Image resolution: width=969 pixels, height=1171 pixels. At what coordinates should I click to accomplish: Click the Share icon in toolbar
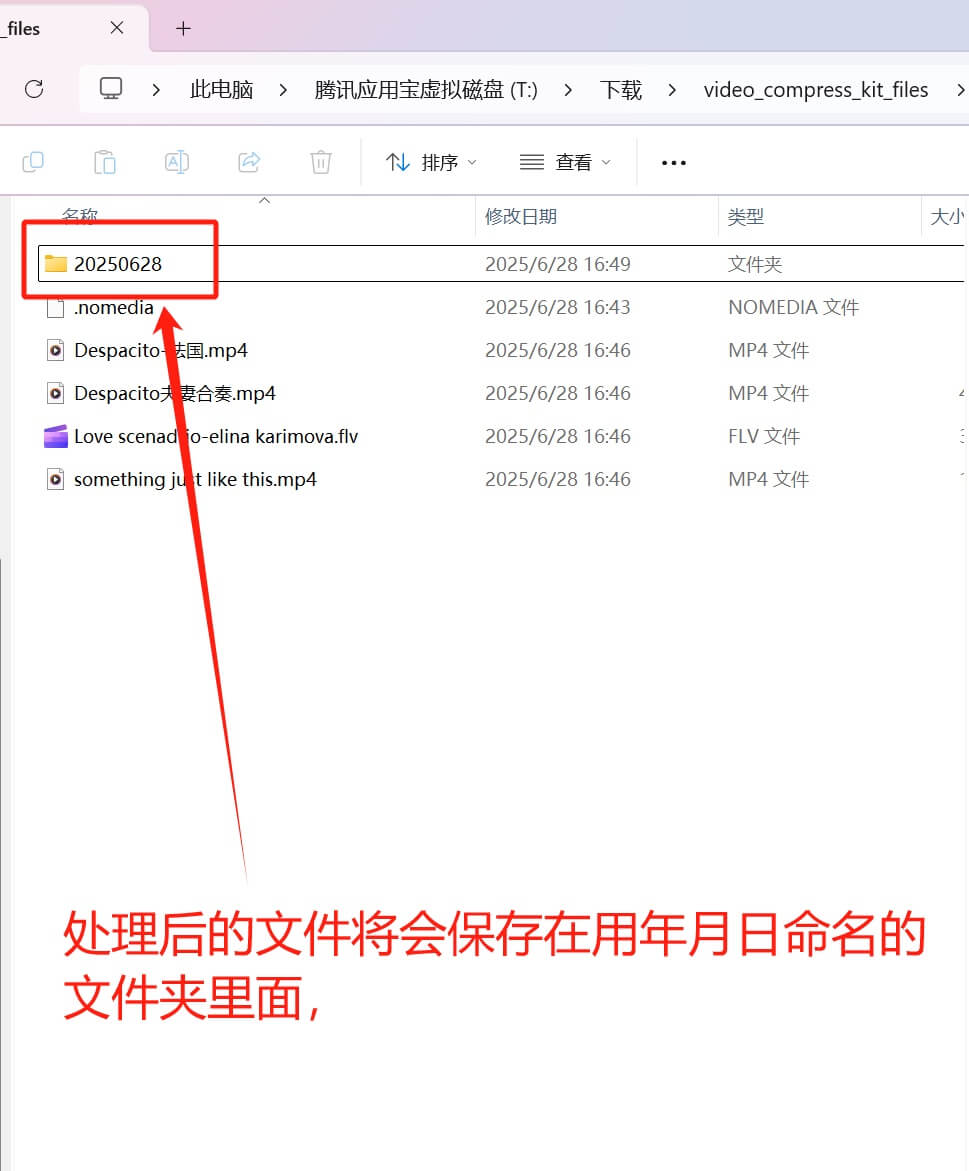tap(249, 162)
